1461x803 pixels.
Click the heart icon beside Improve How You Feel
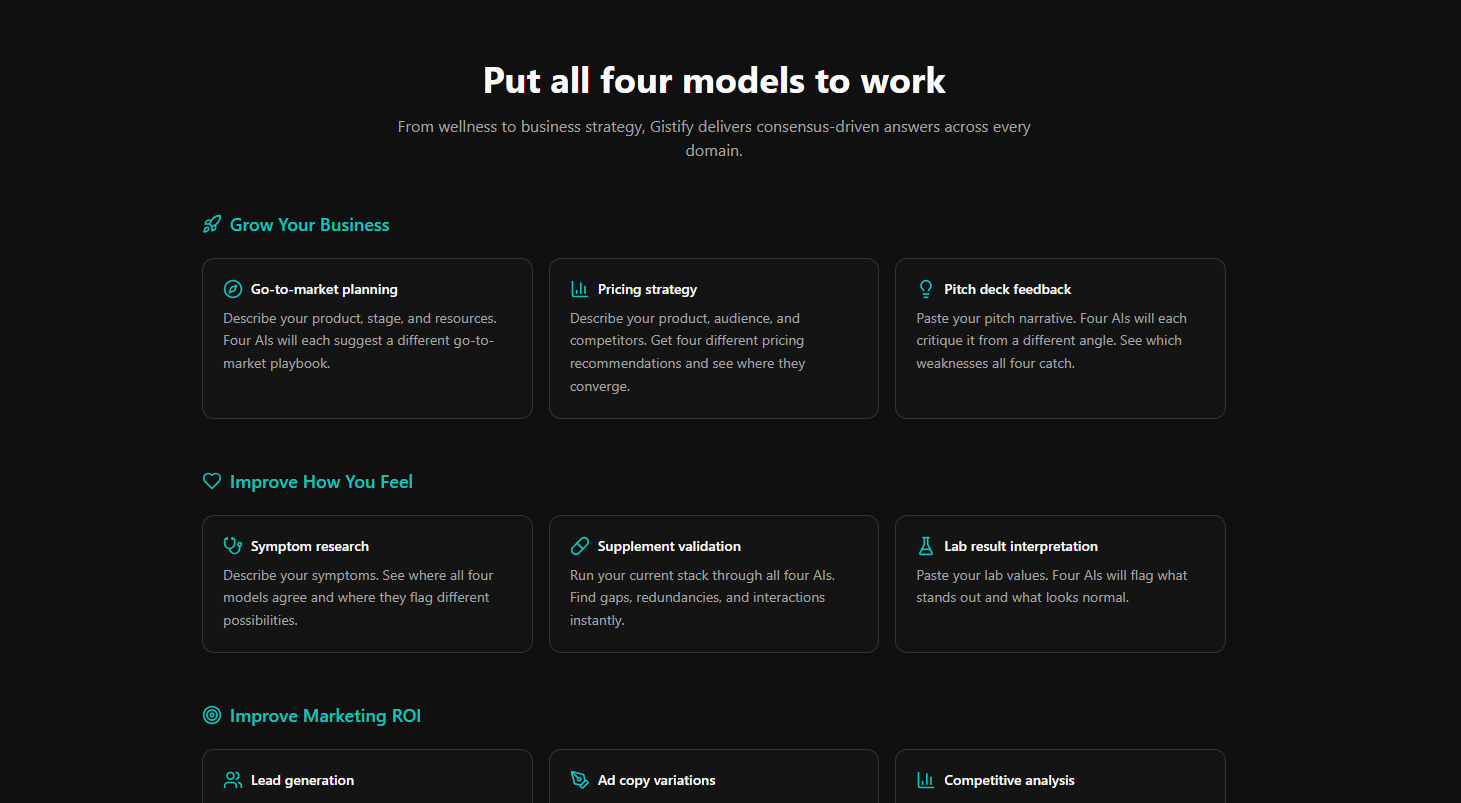point(212,481)
